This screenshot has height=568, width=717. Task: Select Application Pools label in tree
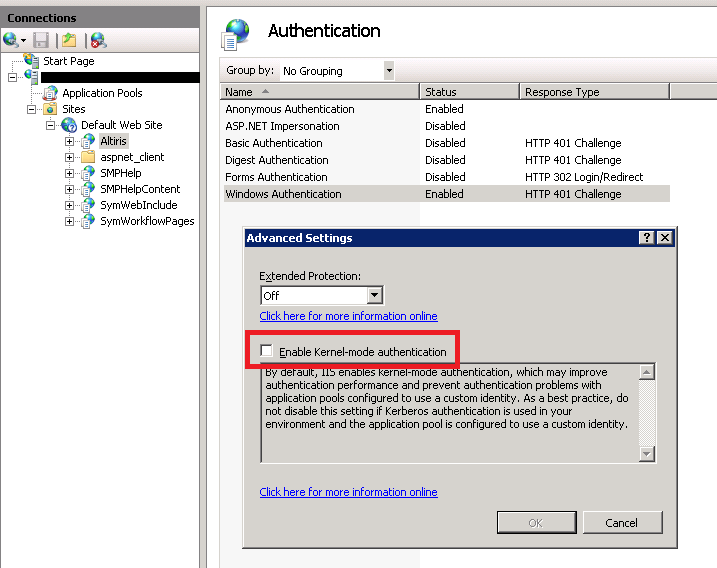(102, 93)
